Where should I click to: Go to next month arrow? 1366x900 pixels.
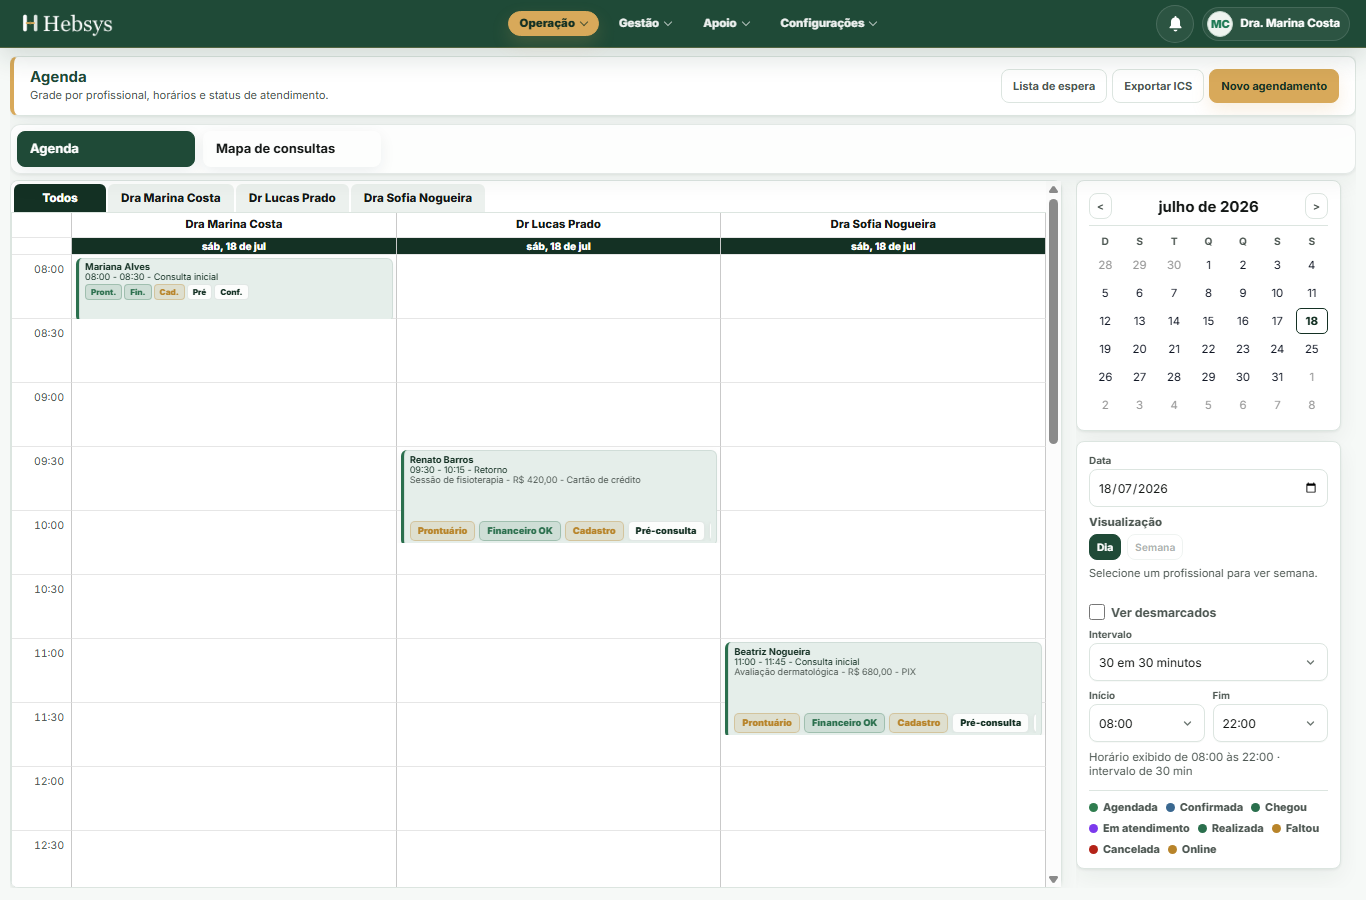pyautogui.click(x=1316, y=207)
